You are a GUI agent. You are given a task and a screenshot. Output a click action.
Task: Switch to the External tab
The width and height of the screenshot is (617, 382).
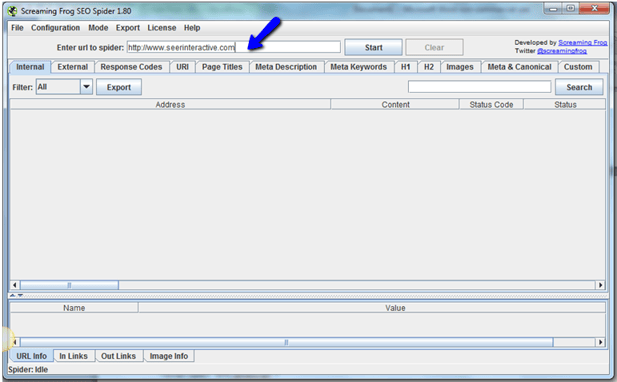[73, 67]
